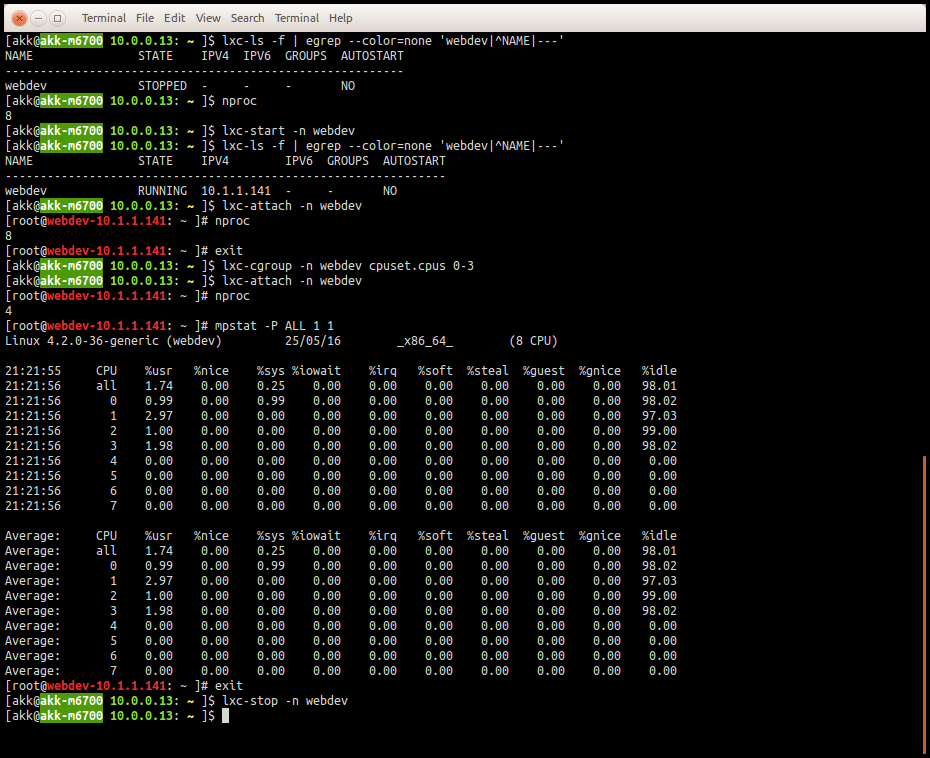Click '1.98' in the Average CPU 3 row

[x=159, y=610]
